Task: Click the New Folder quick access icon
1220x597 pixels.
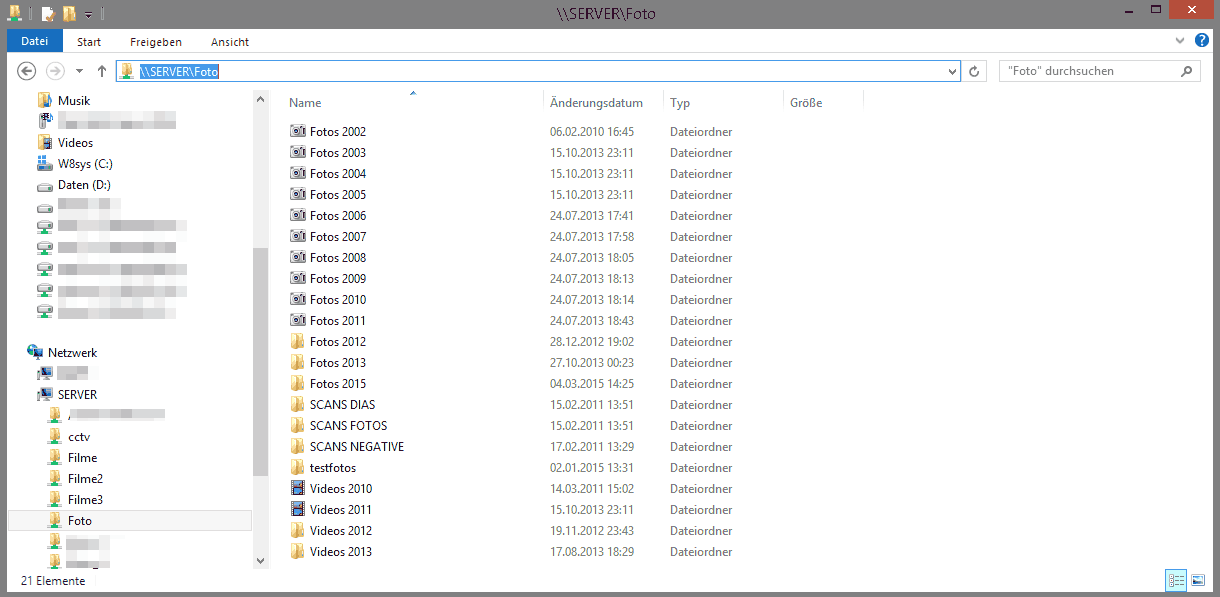Action: (68, 14)
